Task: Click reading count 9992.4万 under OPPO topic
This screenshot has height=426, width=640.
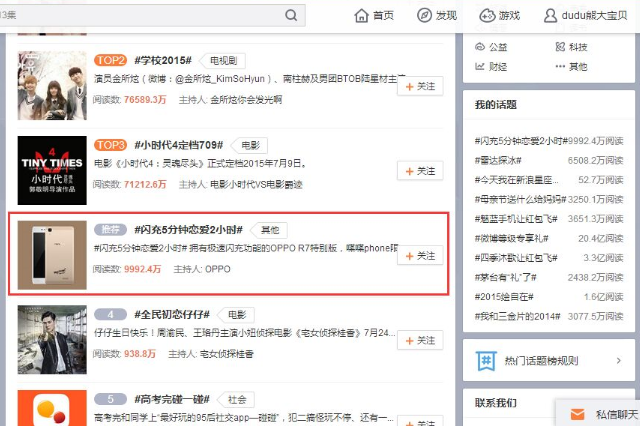Action: coord(142,269)
